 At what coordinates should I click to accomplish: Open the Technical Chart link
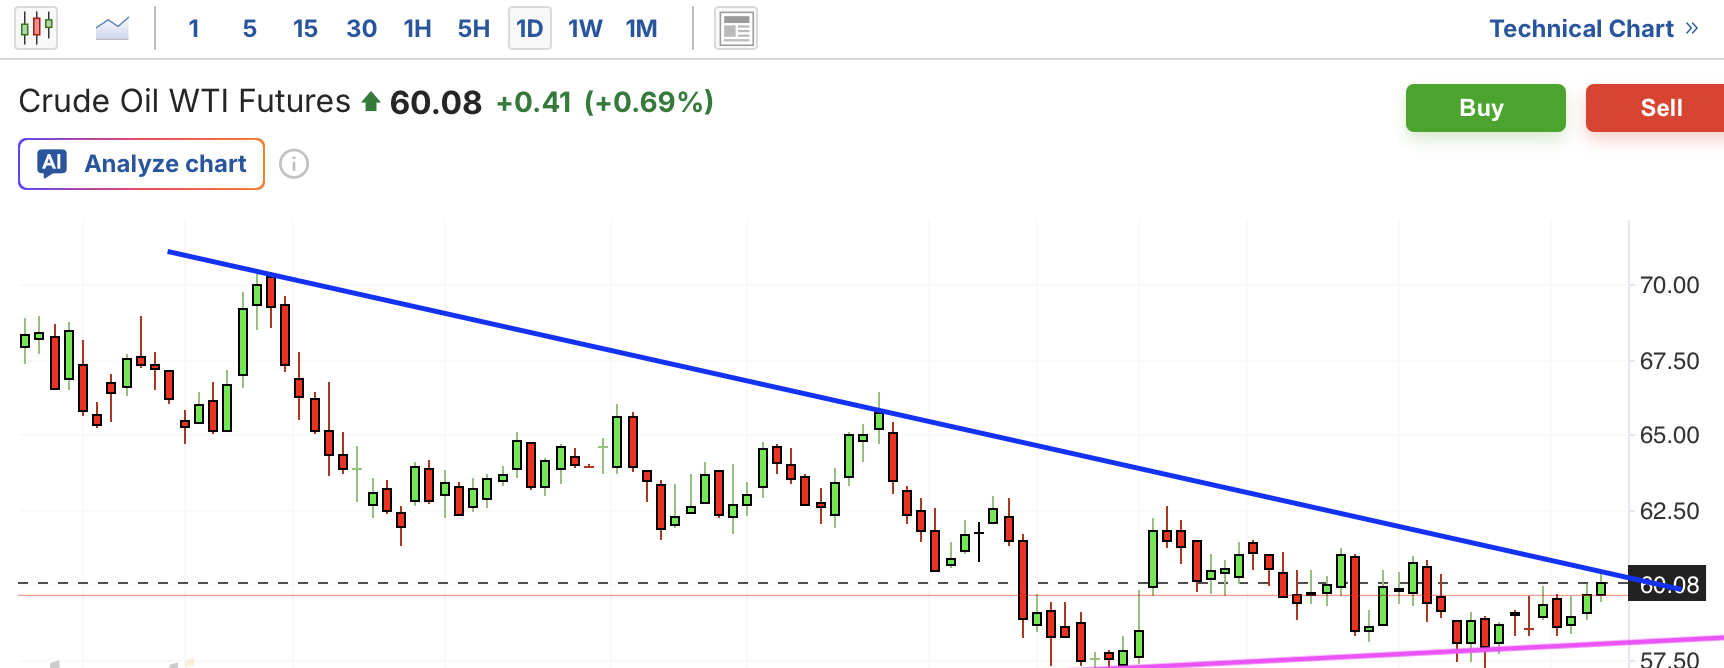(x=1594, y=28)
